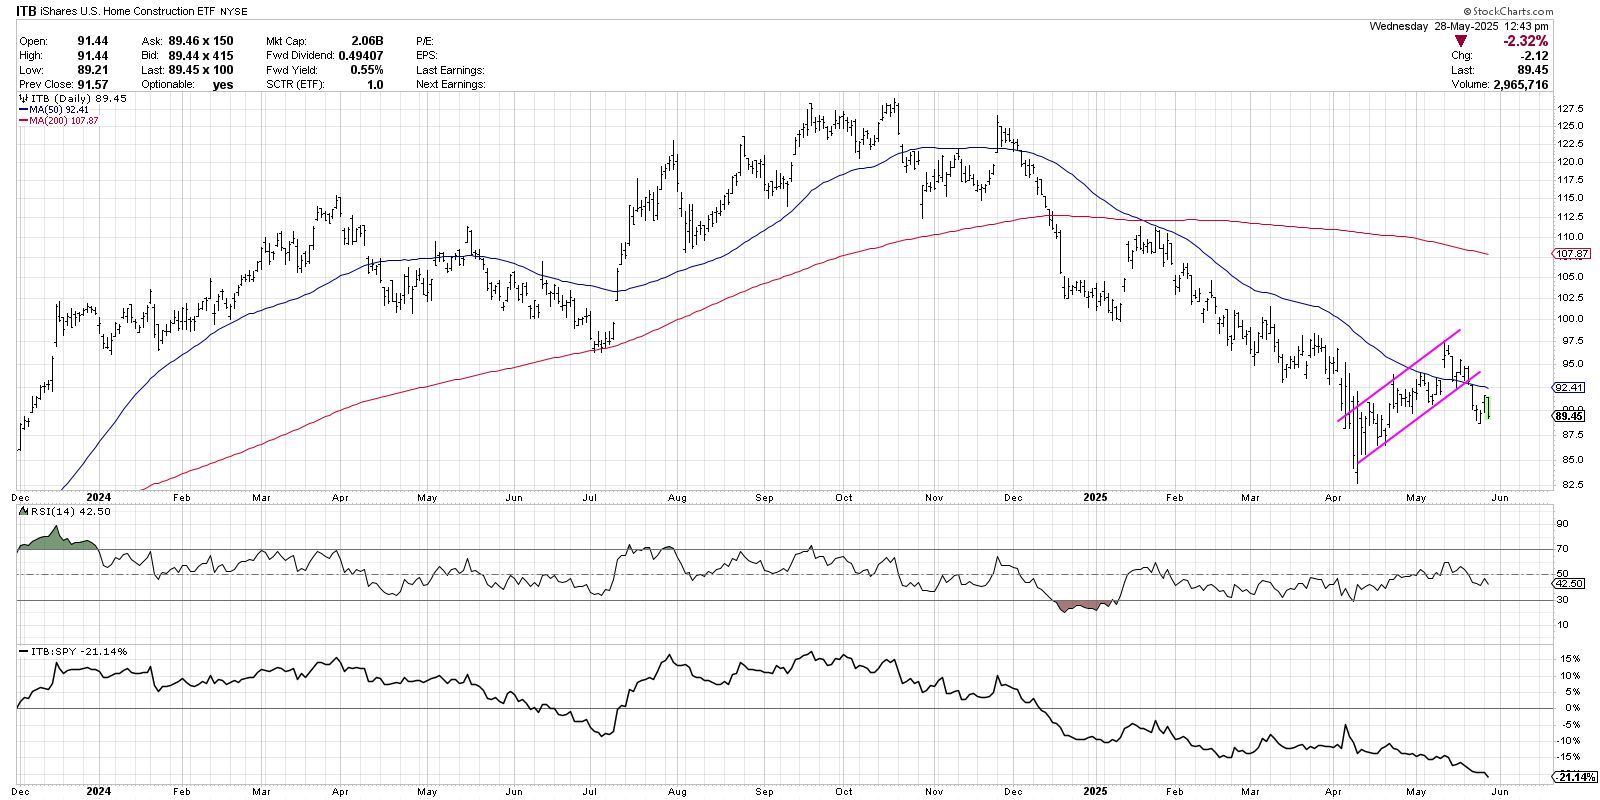The height and width of the screenshot is (800, 1600).
Task: Click the Low value 89.21
Action: pos(92,70)
